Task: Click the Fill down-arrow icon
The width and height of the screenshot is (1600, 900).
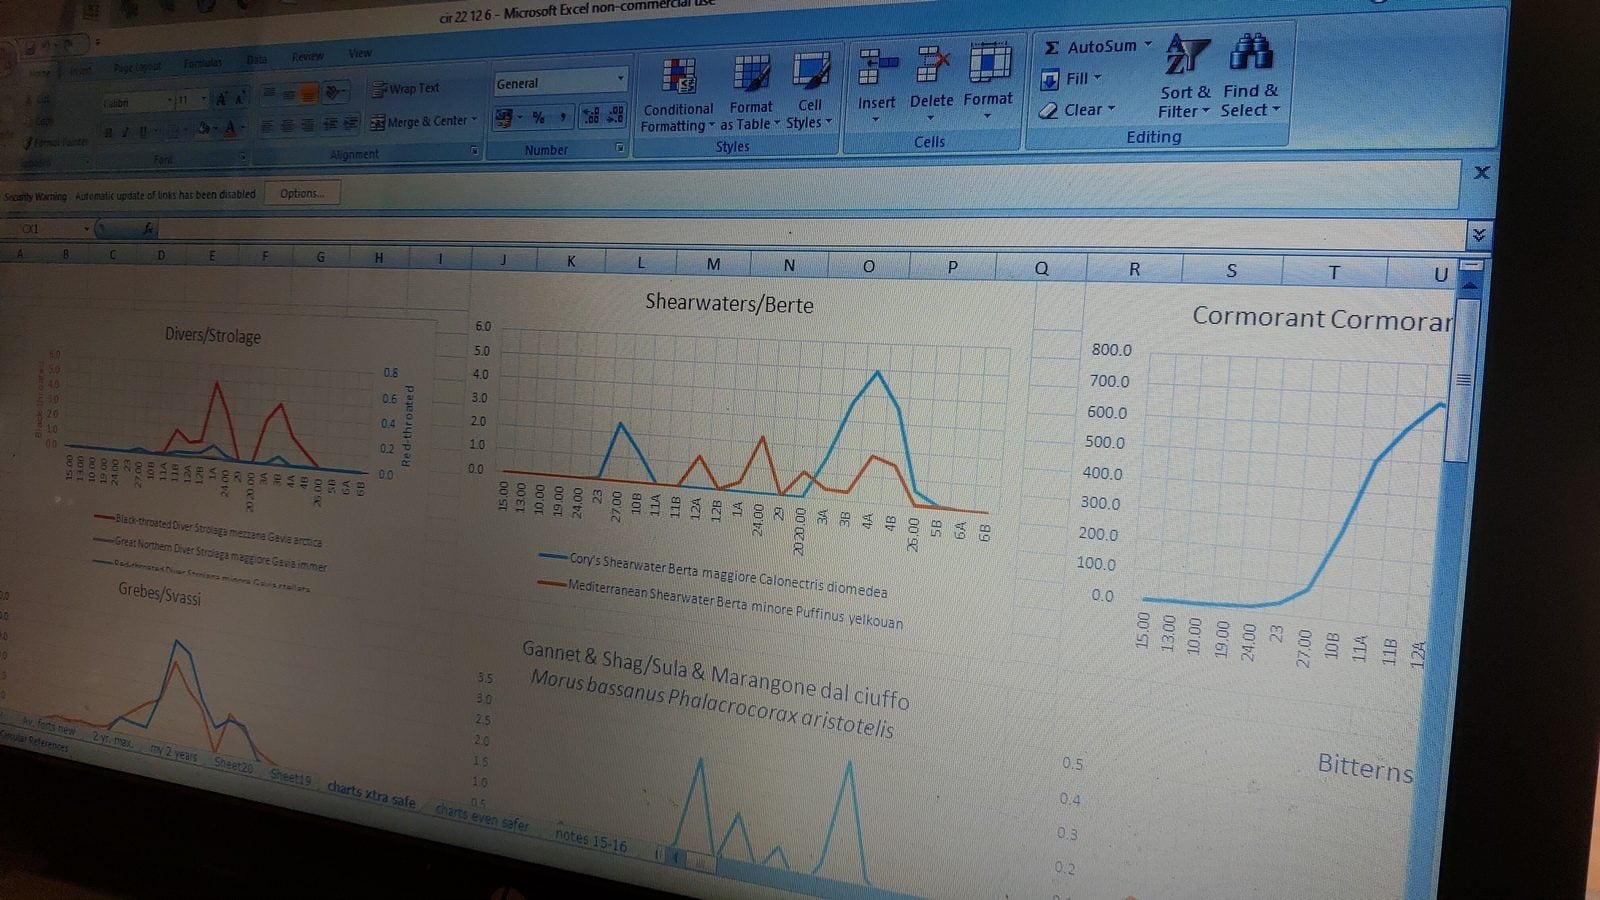Action: click(x=1050, y=80)
